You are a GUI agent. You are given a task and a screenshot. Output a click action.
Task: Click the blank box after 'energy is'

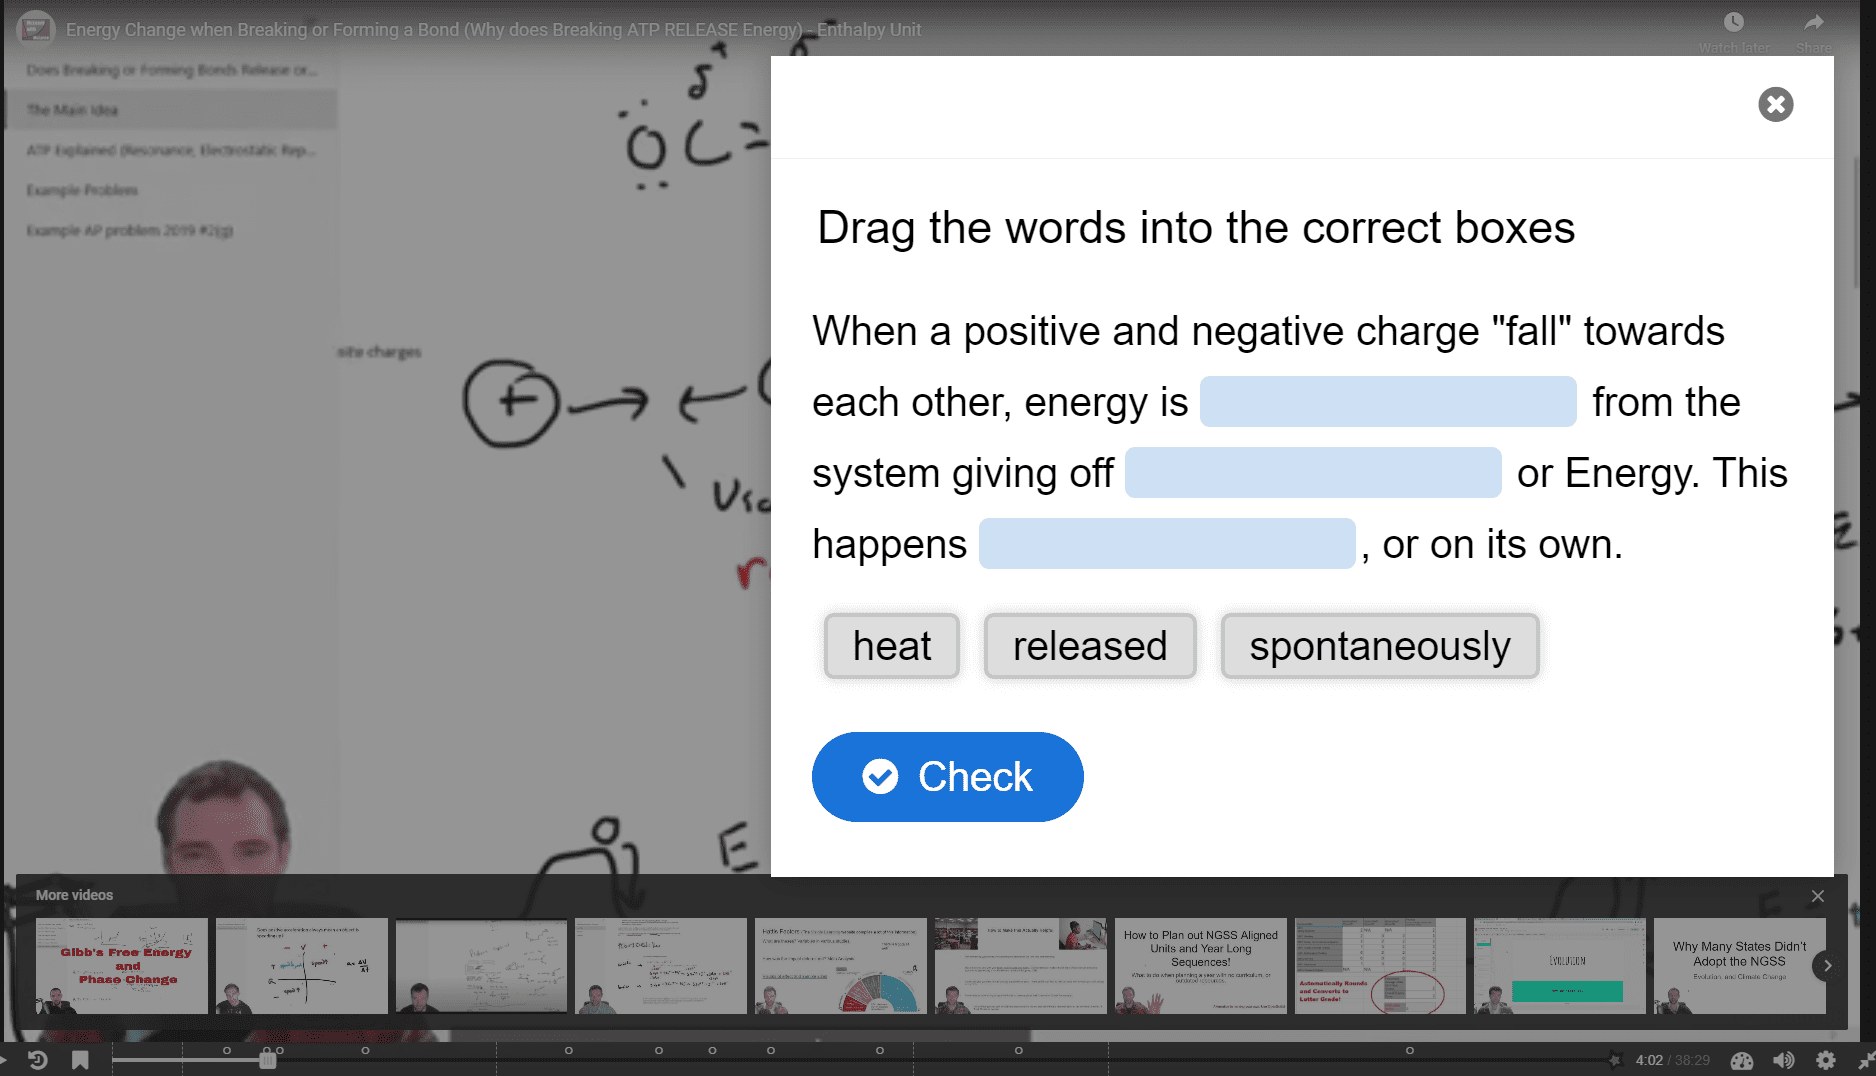coord(1388,401)
